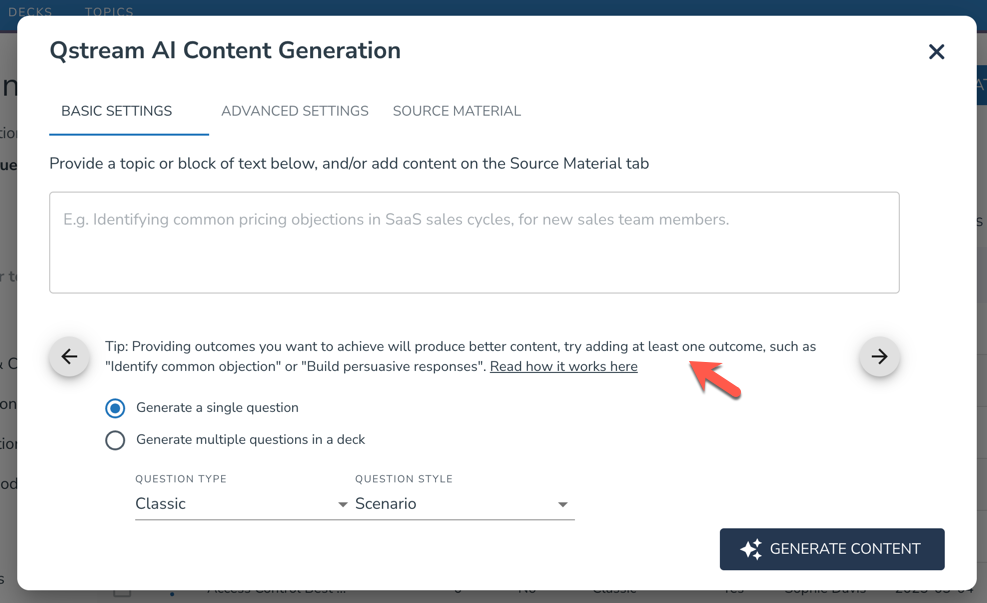Focus the topic text input box
Screen dimensions: 987x603
coord(474,243)
